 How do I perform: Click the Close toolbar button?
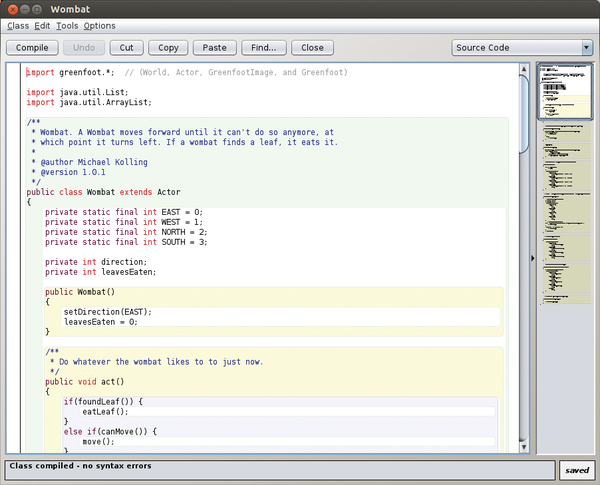pos(312,48)
